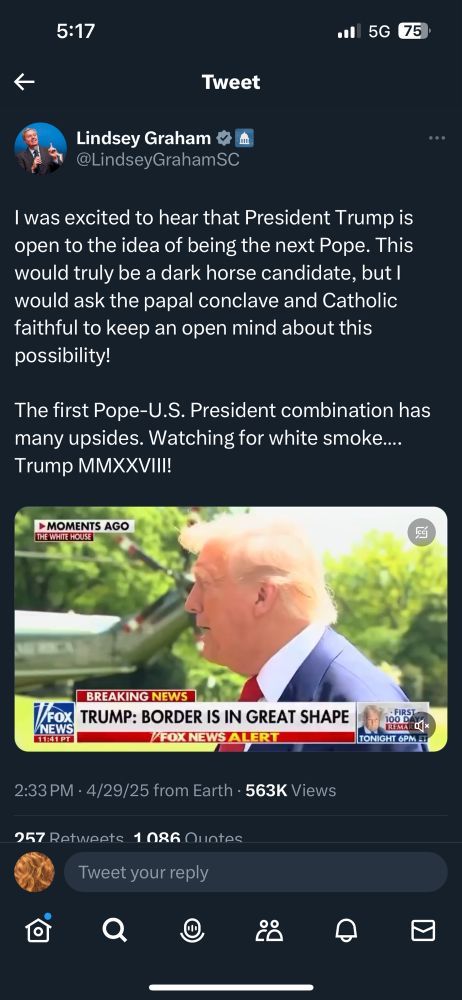The image size is (462, 1000).
Task: Open Lindsey Graham's profile picture
Action: (x=40, y=149)
